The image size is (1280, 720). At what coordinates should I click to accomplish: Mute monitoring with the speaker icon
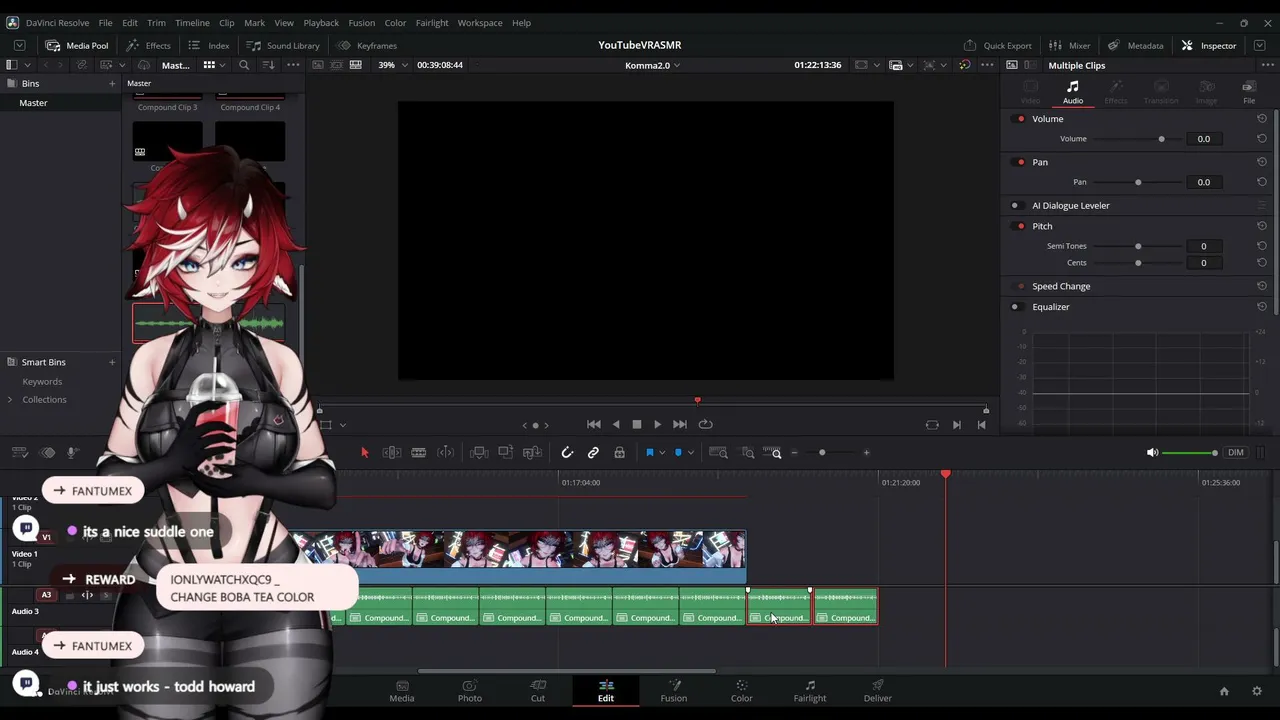click(x=1152, y=453)
